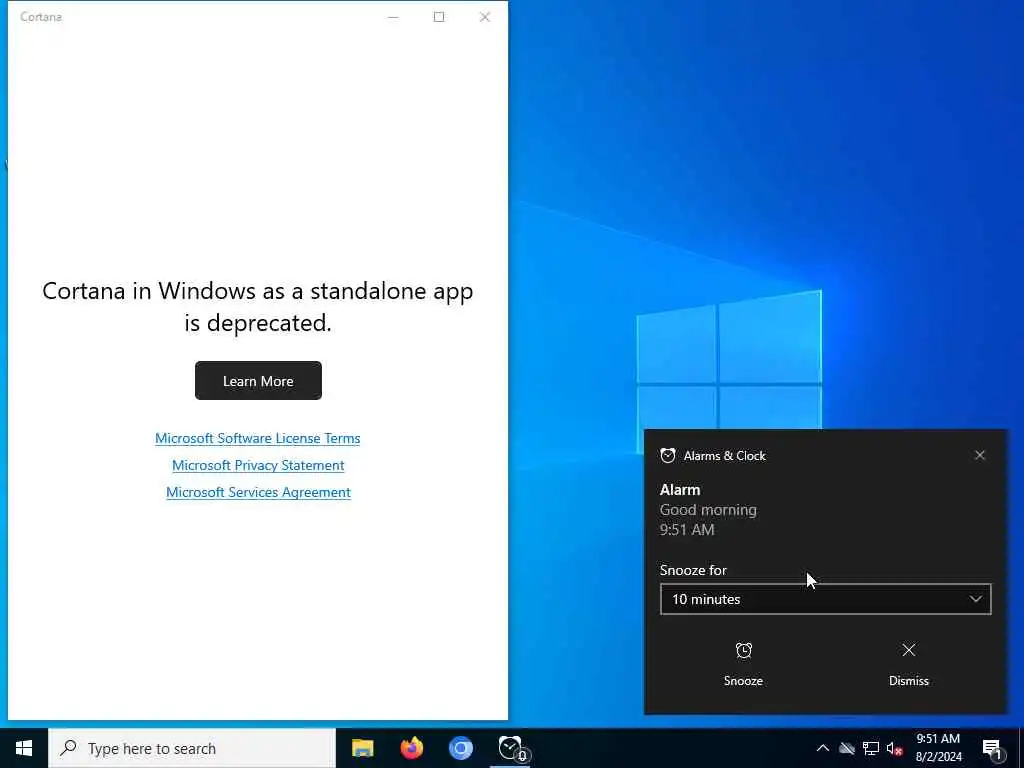The image size is (1024, 768).
Task: Click the '9:51 AM' alarm time text
Action: pos(687,530)
